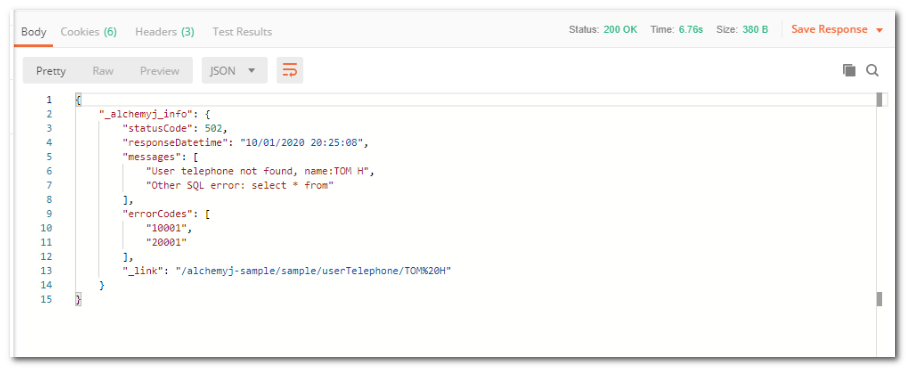Image resolution: width=906 pixels, height=368 pixels.
Task: Click the statusCode value 502
Action: (214, 128)
